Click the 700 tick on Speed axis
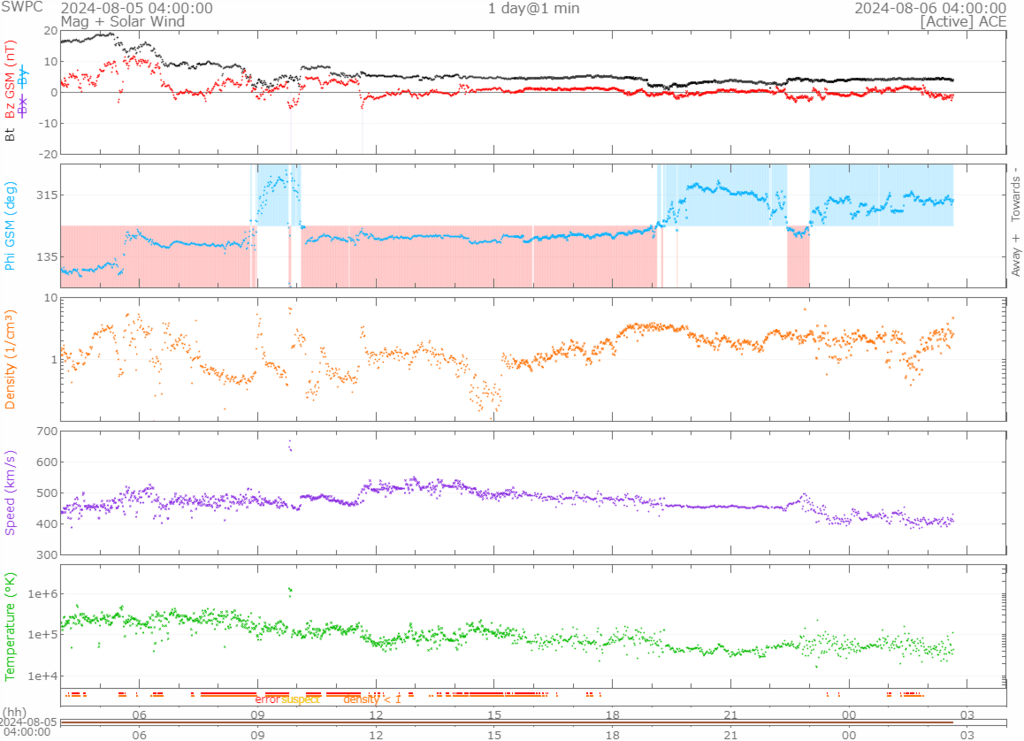 pos(47,432)
